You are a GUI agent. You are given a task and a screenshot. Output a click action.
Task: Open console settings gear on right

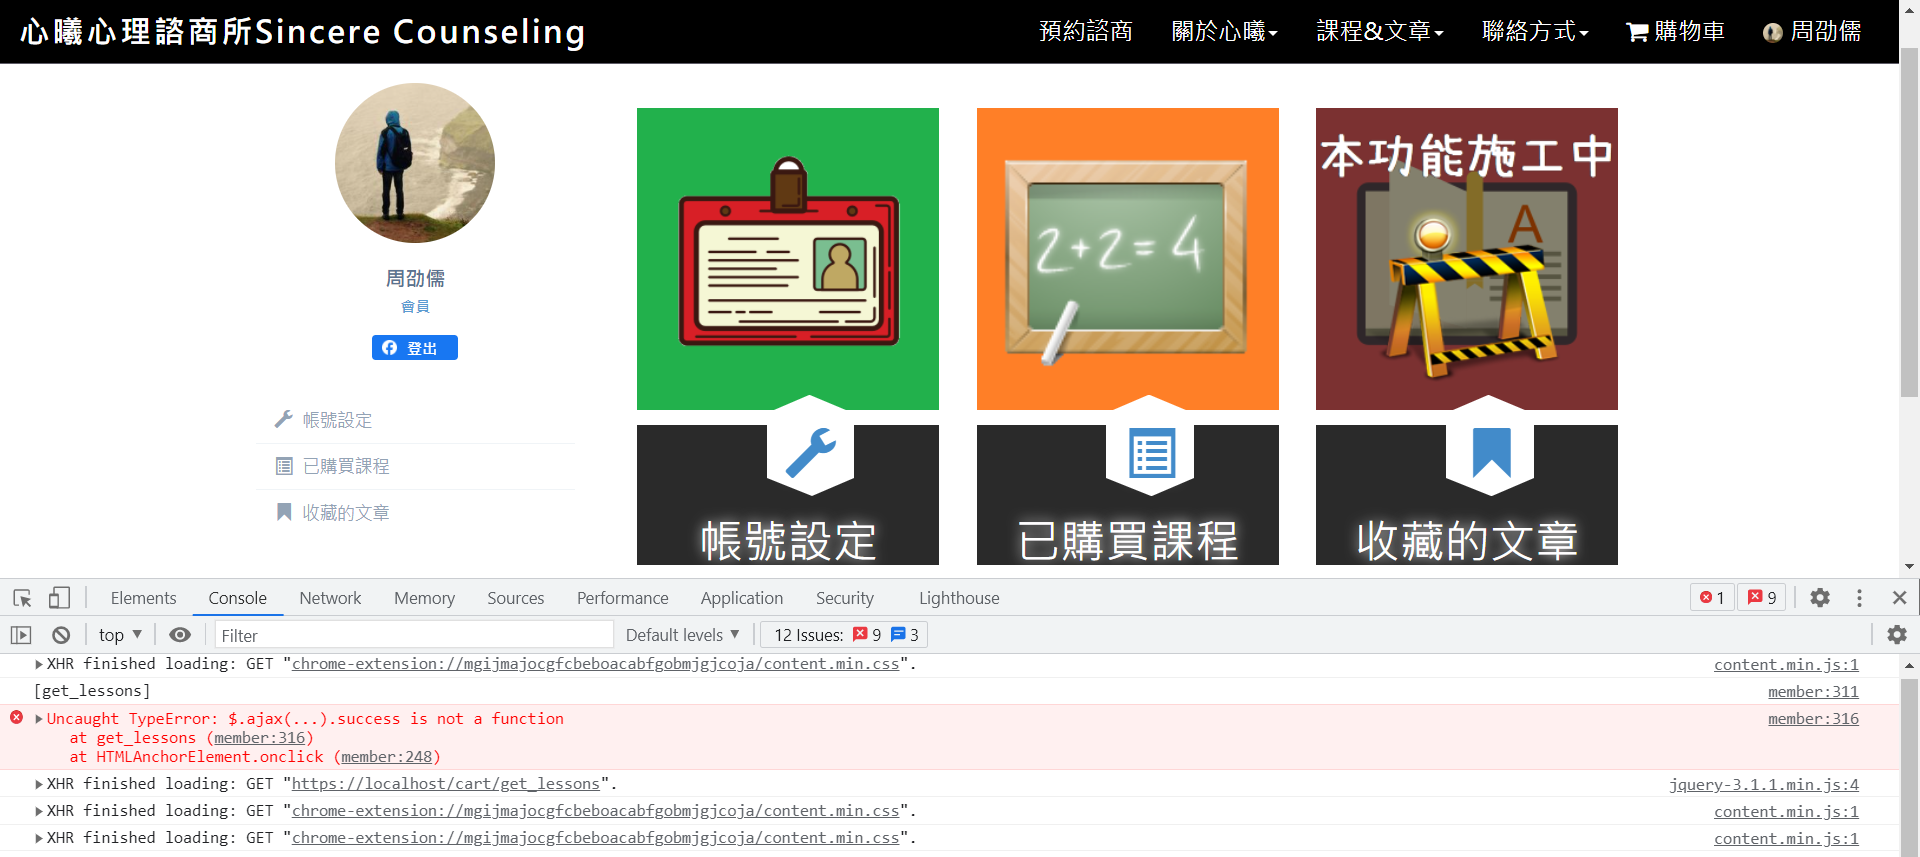[1896, 635]
